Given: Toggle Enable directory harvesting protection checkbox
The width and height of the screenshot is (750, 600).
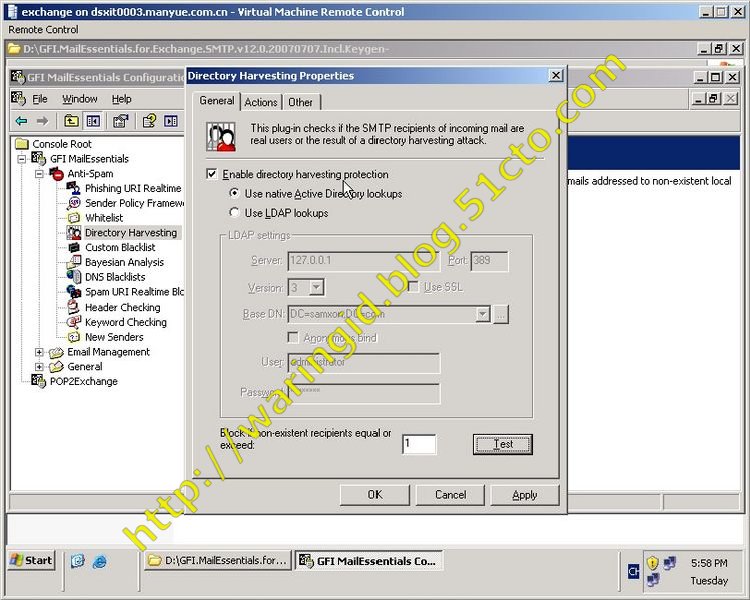Looking at the screenshot, I should pyautogui.click(x=211, y=174).
